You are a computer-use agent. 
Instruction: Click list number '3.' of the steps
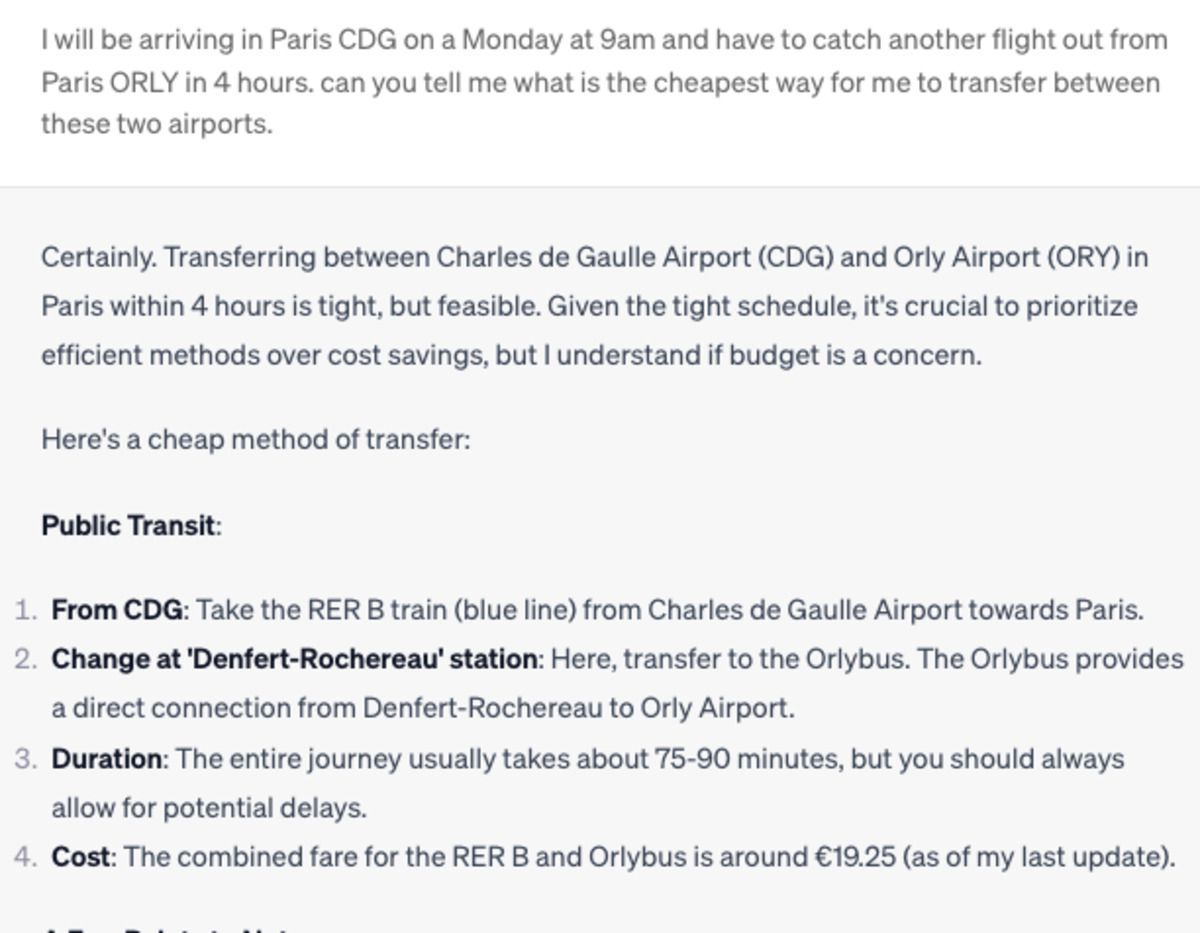tap(27, 759)
